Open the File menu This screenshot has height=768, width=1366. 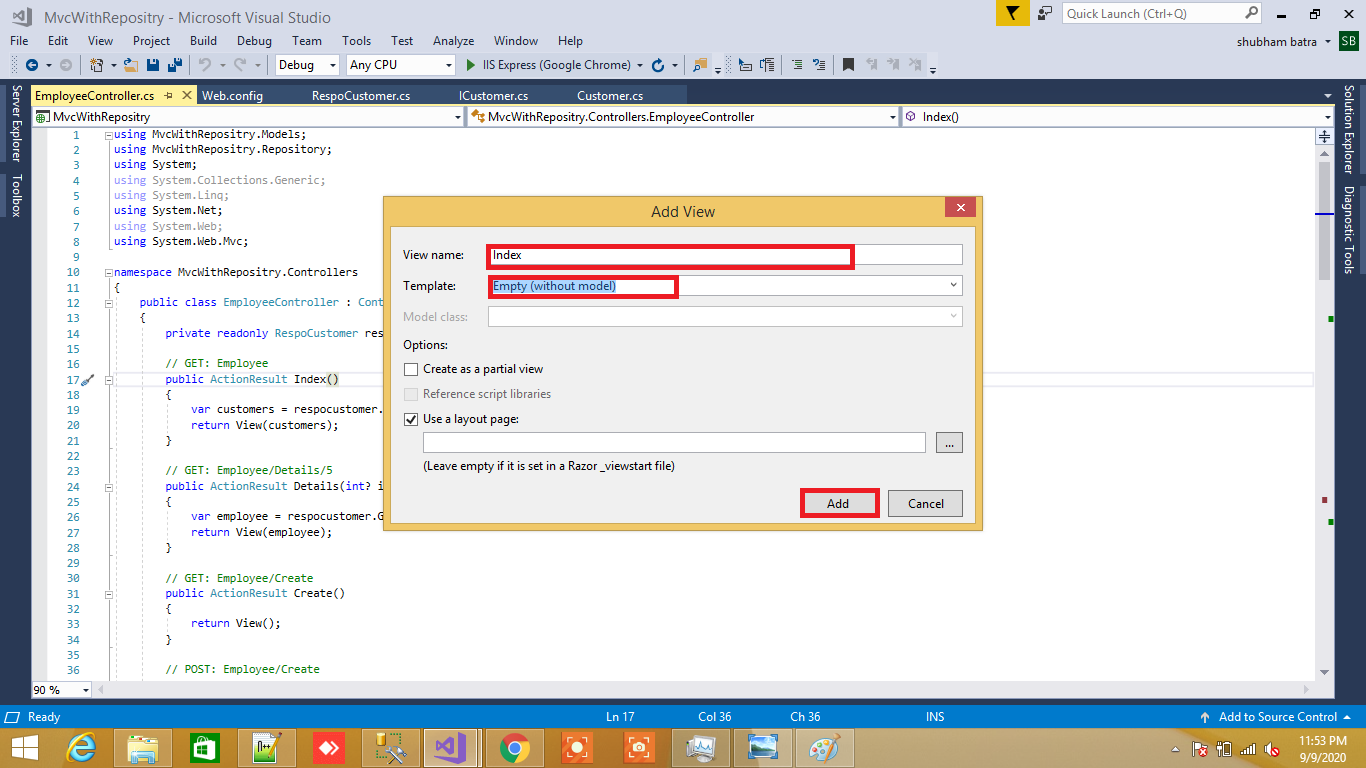(19, 41)
